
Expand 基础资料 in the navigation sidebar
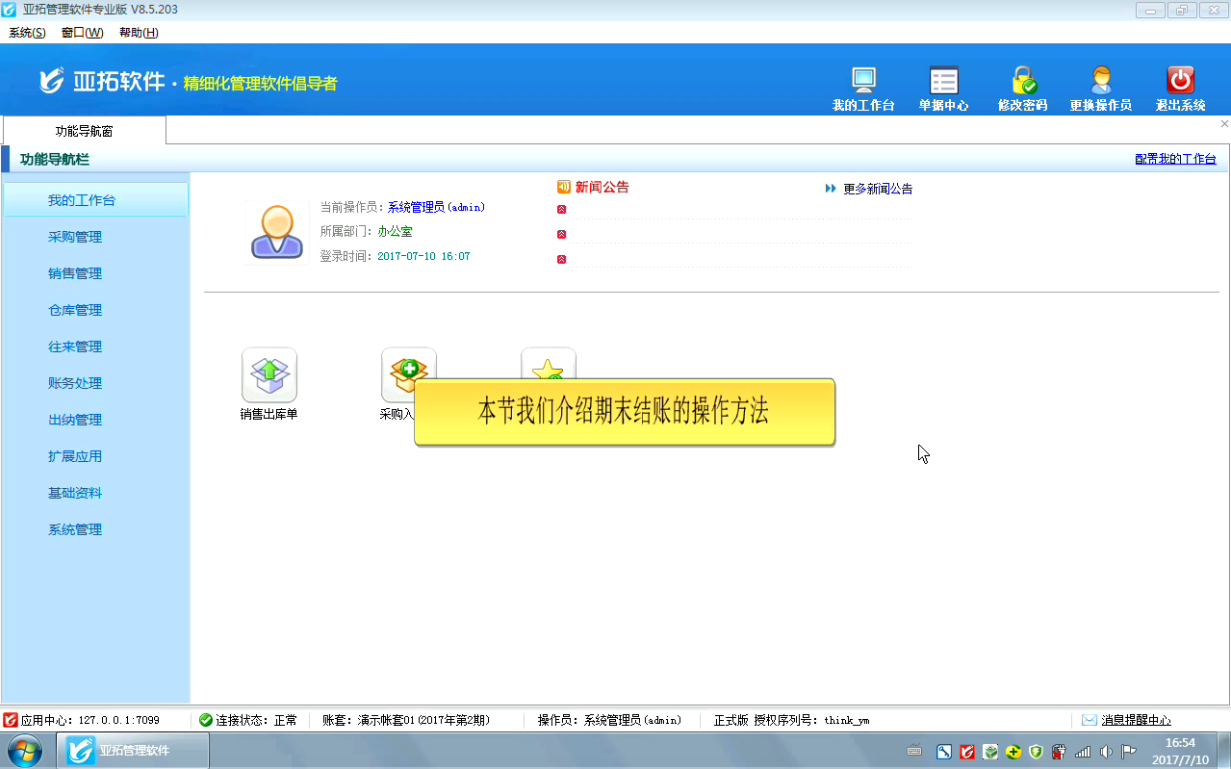pyautogui.click(x=75, y=493)
